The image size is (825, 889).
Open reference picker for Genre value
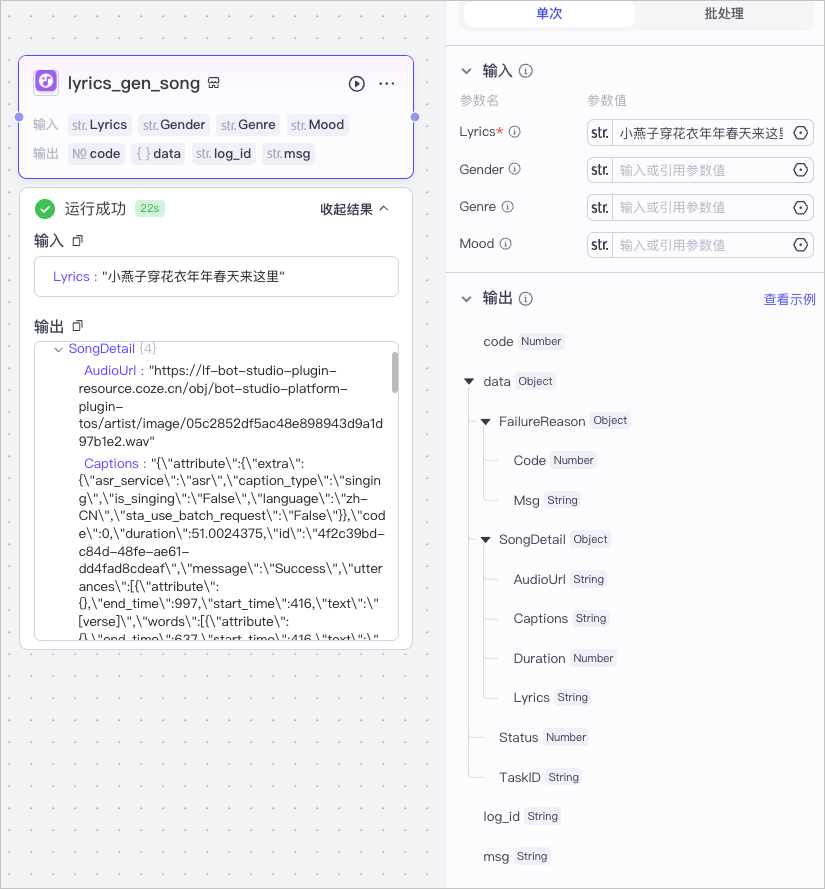(800, 208)
